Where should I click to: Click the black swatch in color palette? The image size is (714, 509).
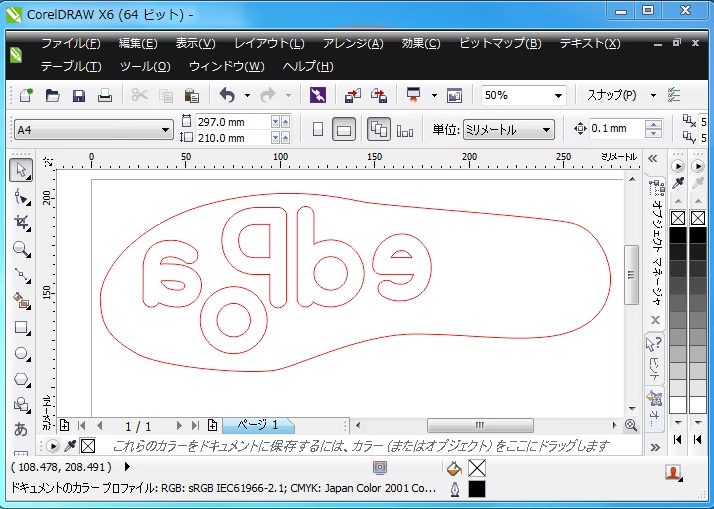point(678,236)
